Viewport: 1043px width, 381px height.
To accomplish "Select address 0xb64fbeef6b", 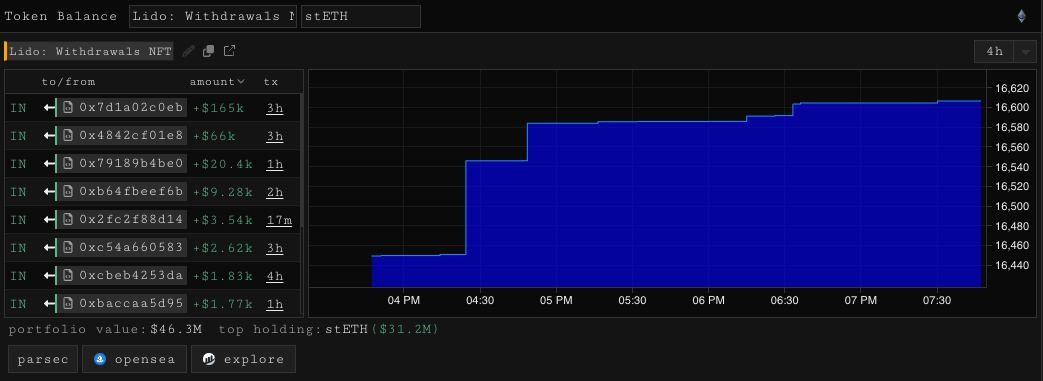I will (x=131, y=191).
